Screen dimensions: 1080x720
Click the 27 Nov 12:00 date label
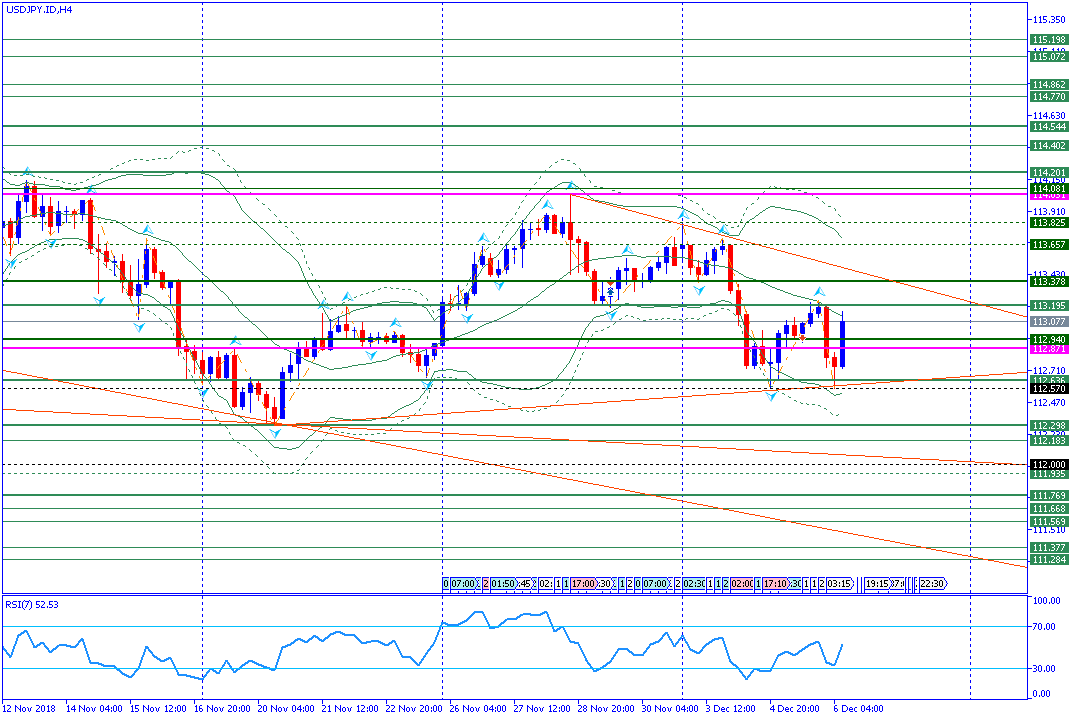pyautogui.click(x=542, y=708)
